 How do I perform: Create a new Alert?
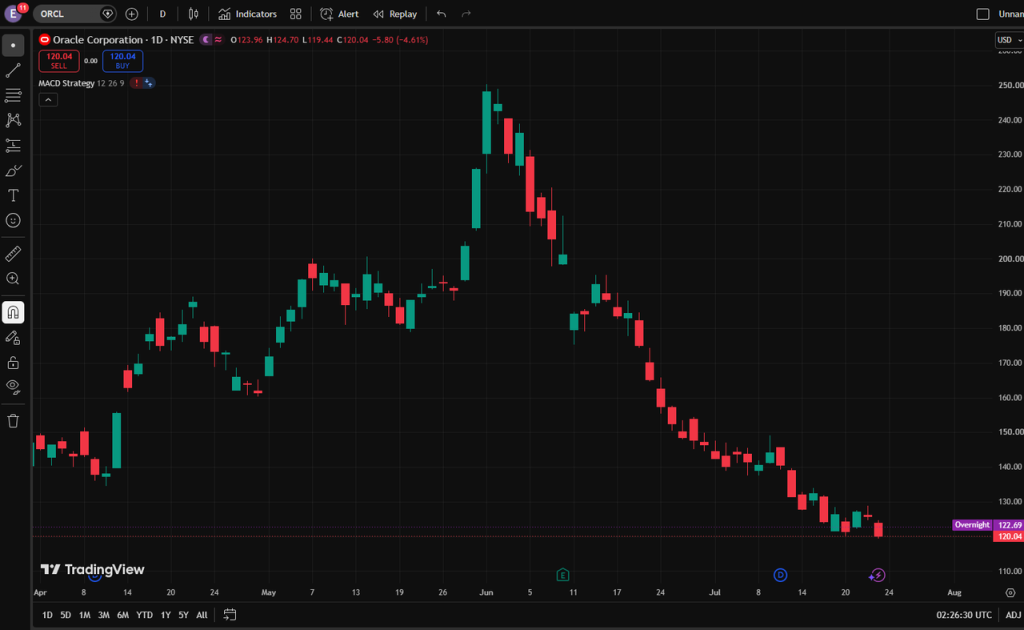tap(340, 14)
